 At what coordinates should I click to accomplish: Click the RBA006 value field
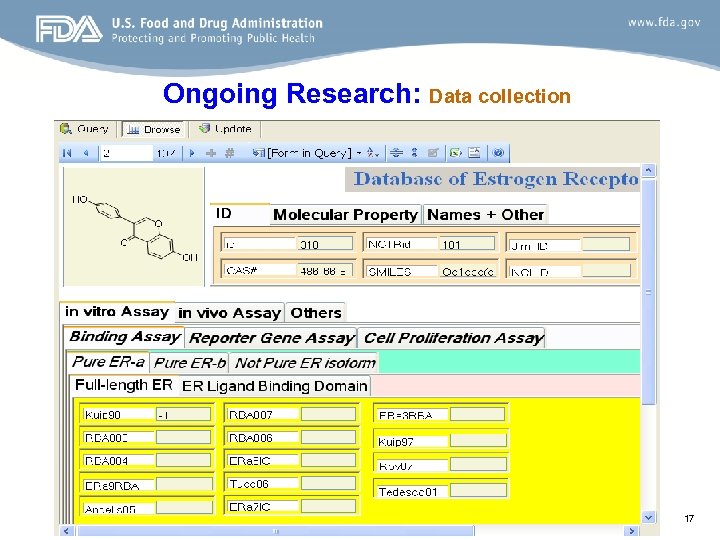click(x=328, y=437)
